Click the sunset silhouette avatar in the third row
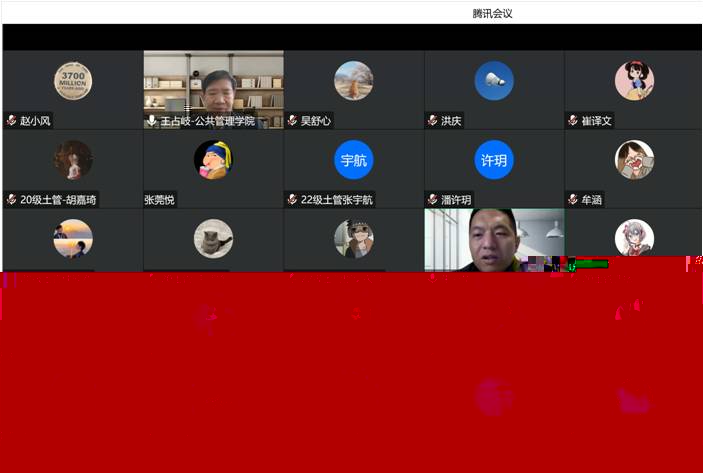The image size is (703, 473). (x=73, y=238)
